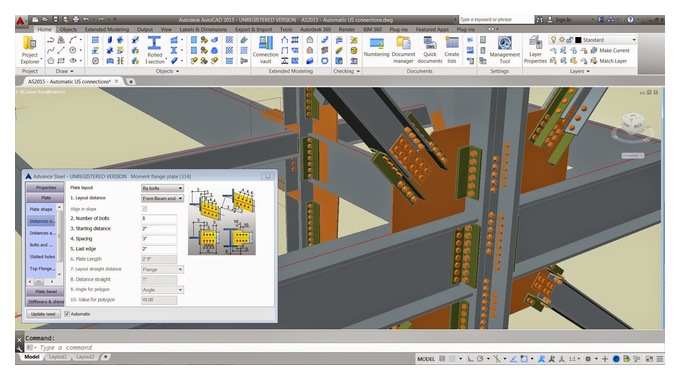
Task: Click the Update now! button
Action: (x=43, y=314)
